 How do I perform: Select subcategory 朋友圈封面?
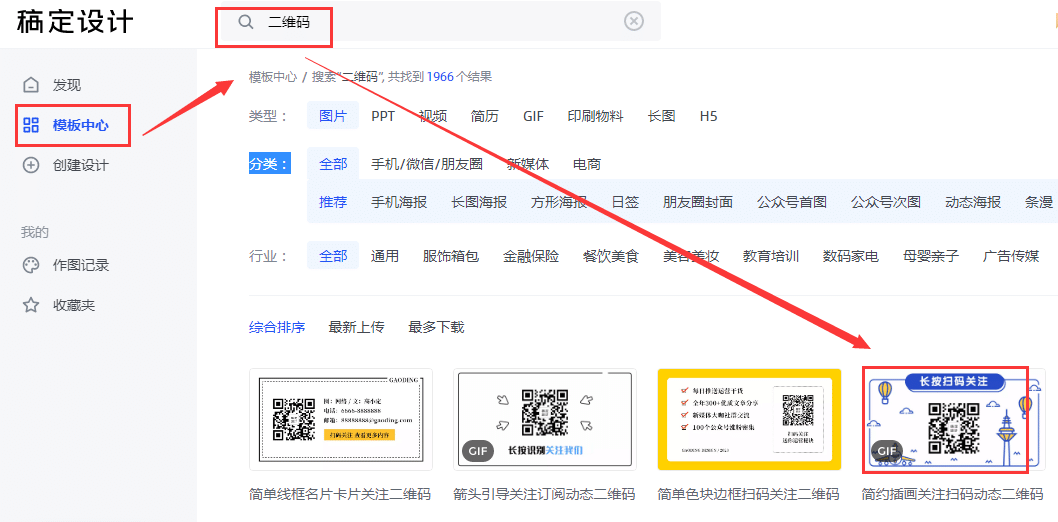pyautogui.click(x=698, y=202)
